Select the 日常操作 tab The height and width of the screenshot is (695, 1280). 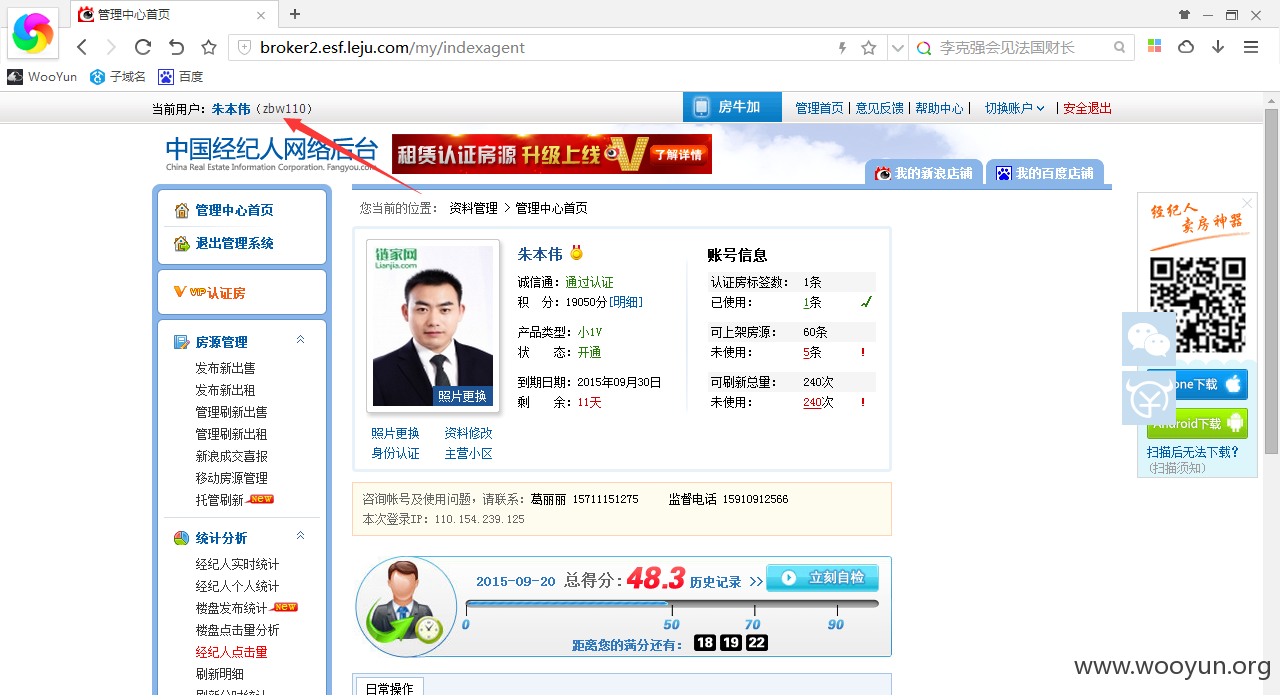click(x=390, y=688)
